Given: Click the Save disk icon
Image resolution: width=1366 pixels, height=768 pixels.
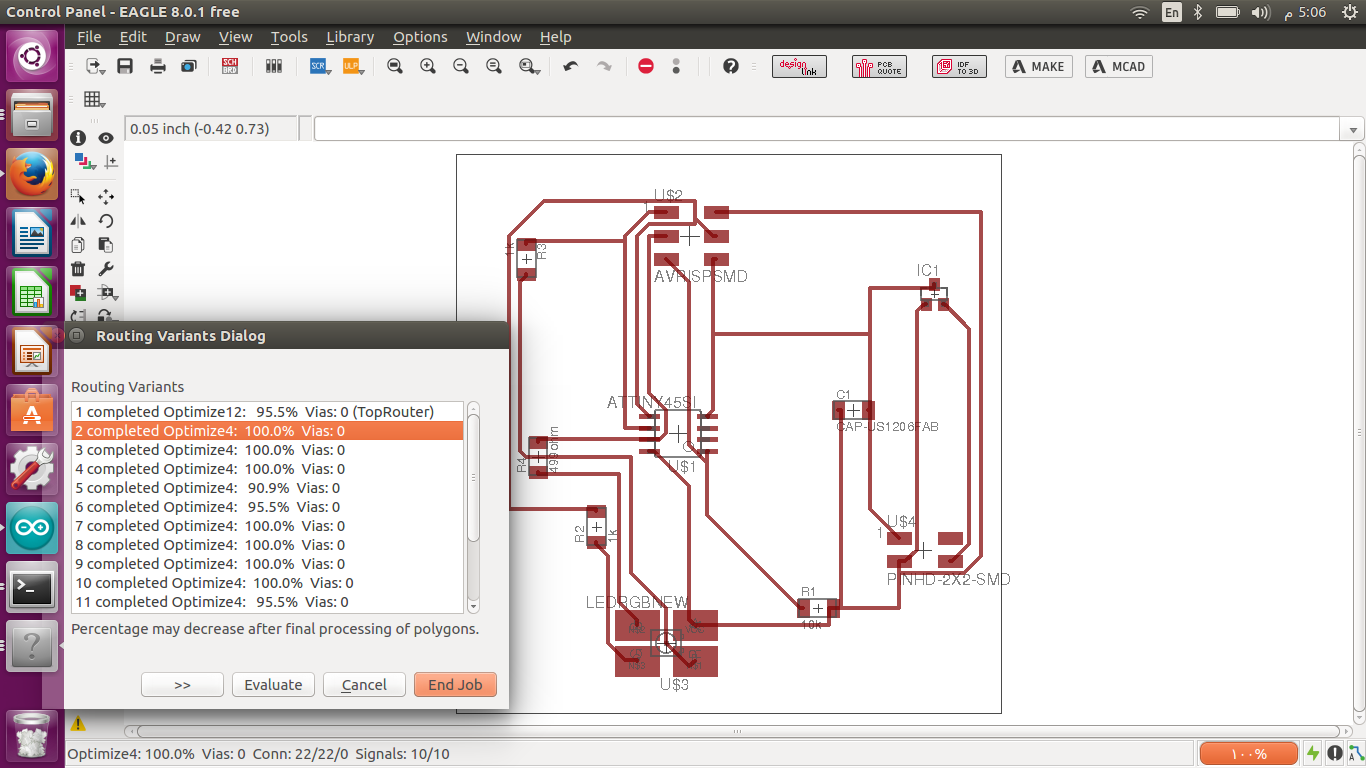Looking at the screenshot, I should [125, 66].
